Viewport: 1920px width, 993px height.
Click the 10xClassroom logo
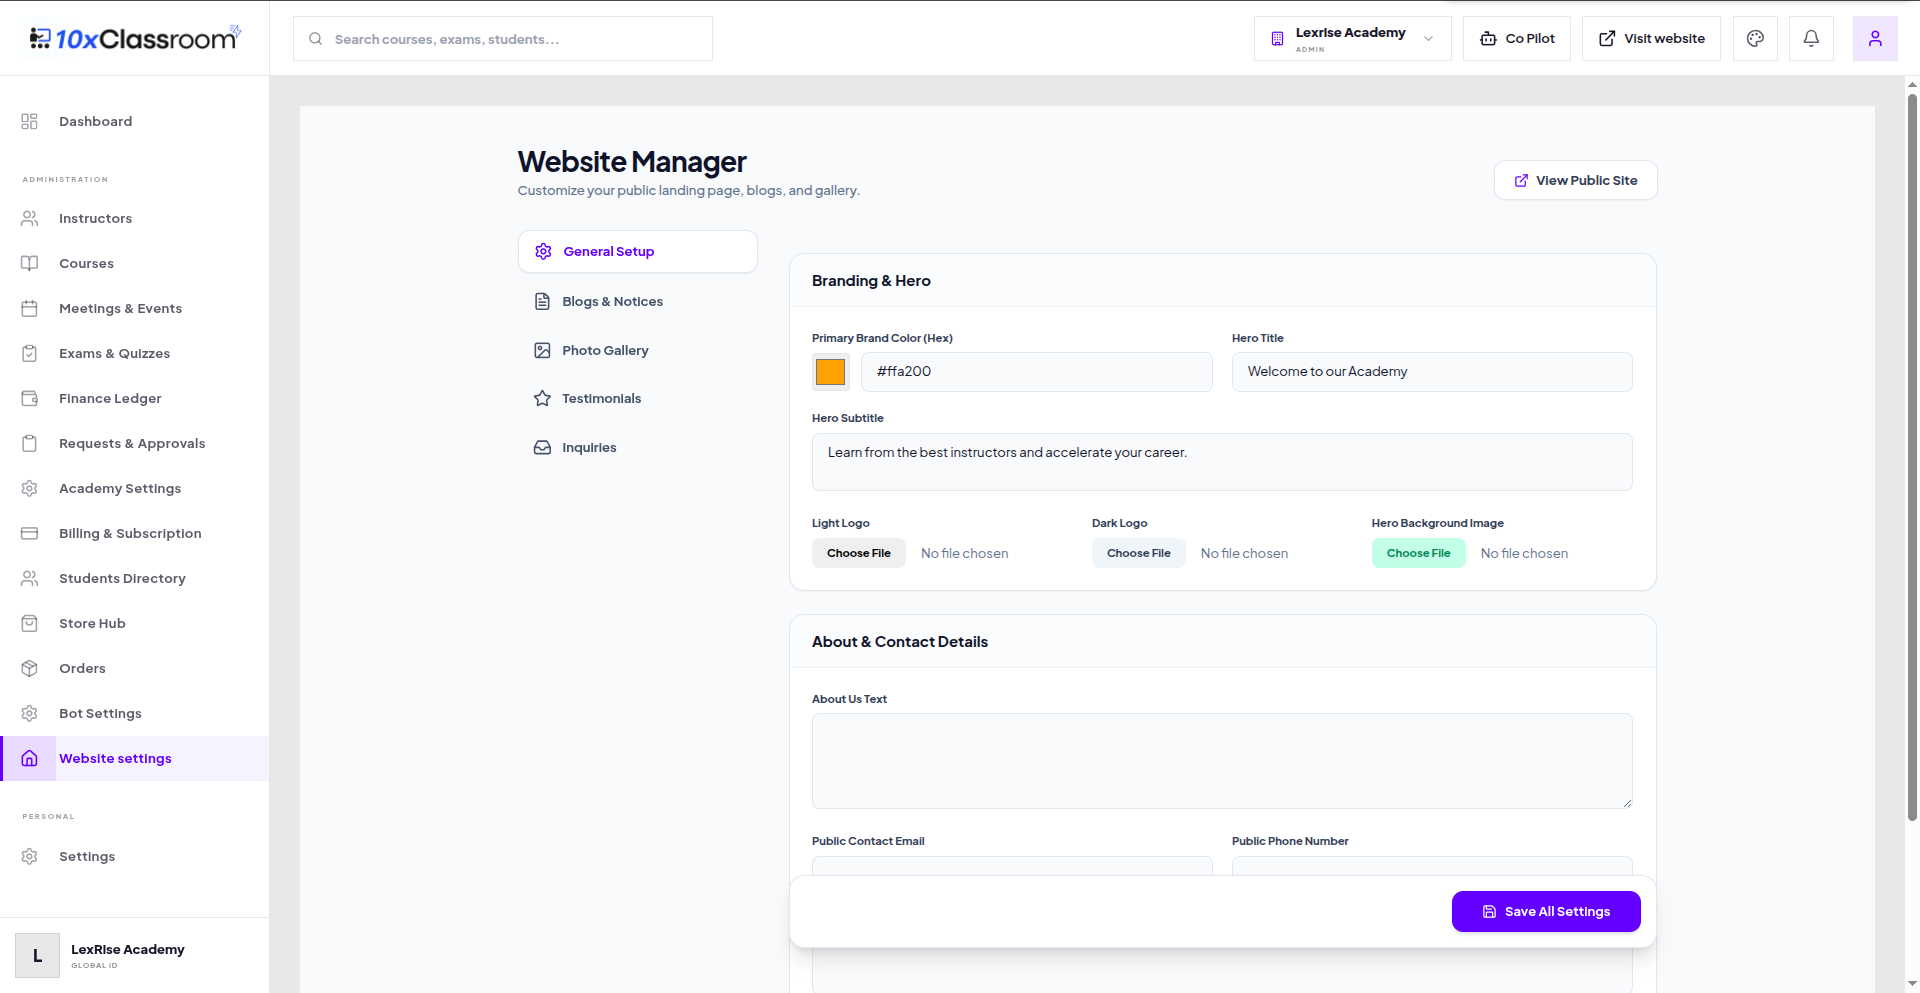click(x=135, y=38)
